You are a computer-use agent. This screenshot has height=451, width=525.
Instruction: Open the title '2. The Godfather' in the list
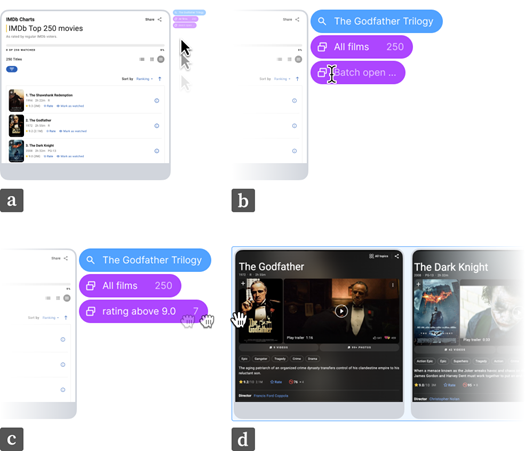39,120
